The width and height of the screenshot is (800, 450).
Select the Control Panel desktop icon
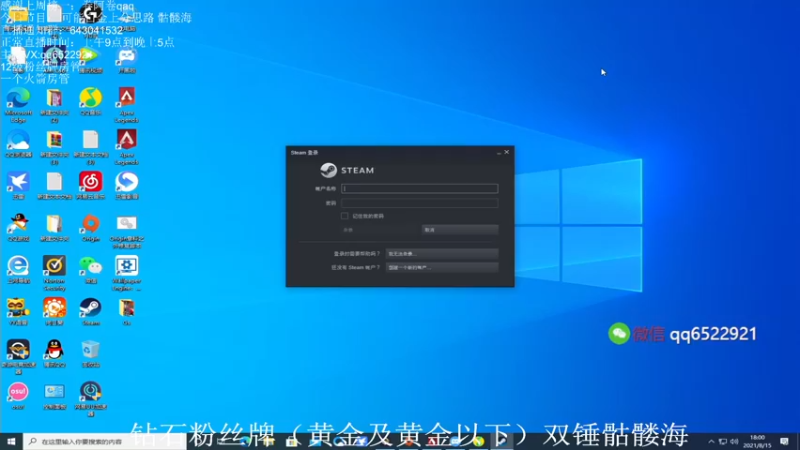point(54,396)
